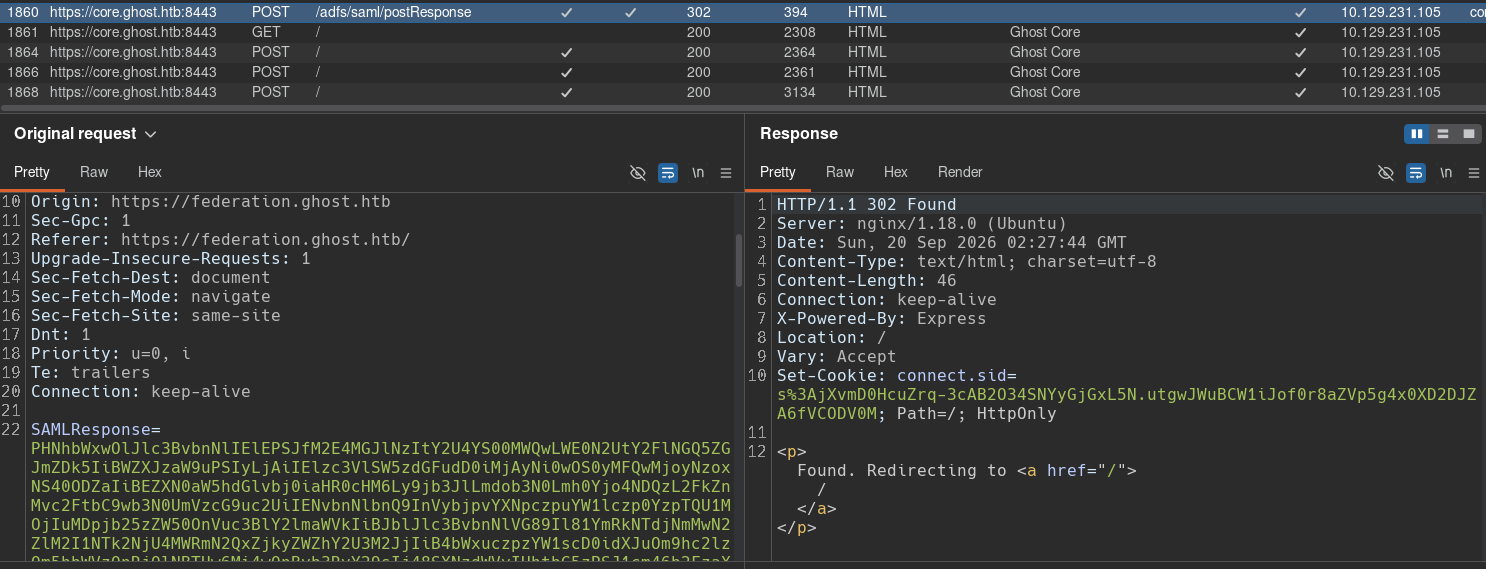The image size is (1486, 569).
Task: Click length 3134 cell in row 1868
Action: pos(799,92)
